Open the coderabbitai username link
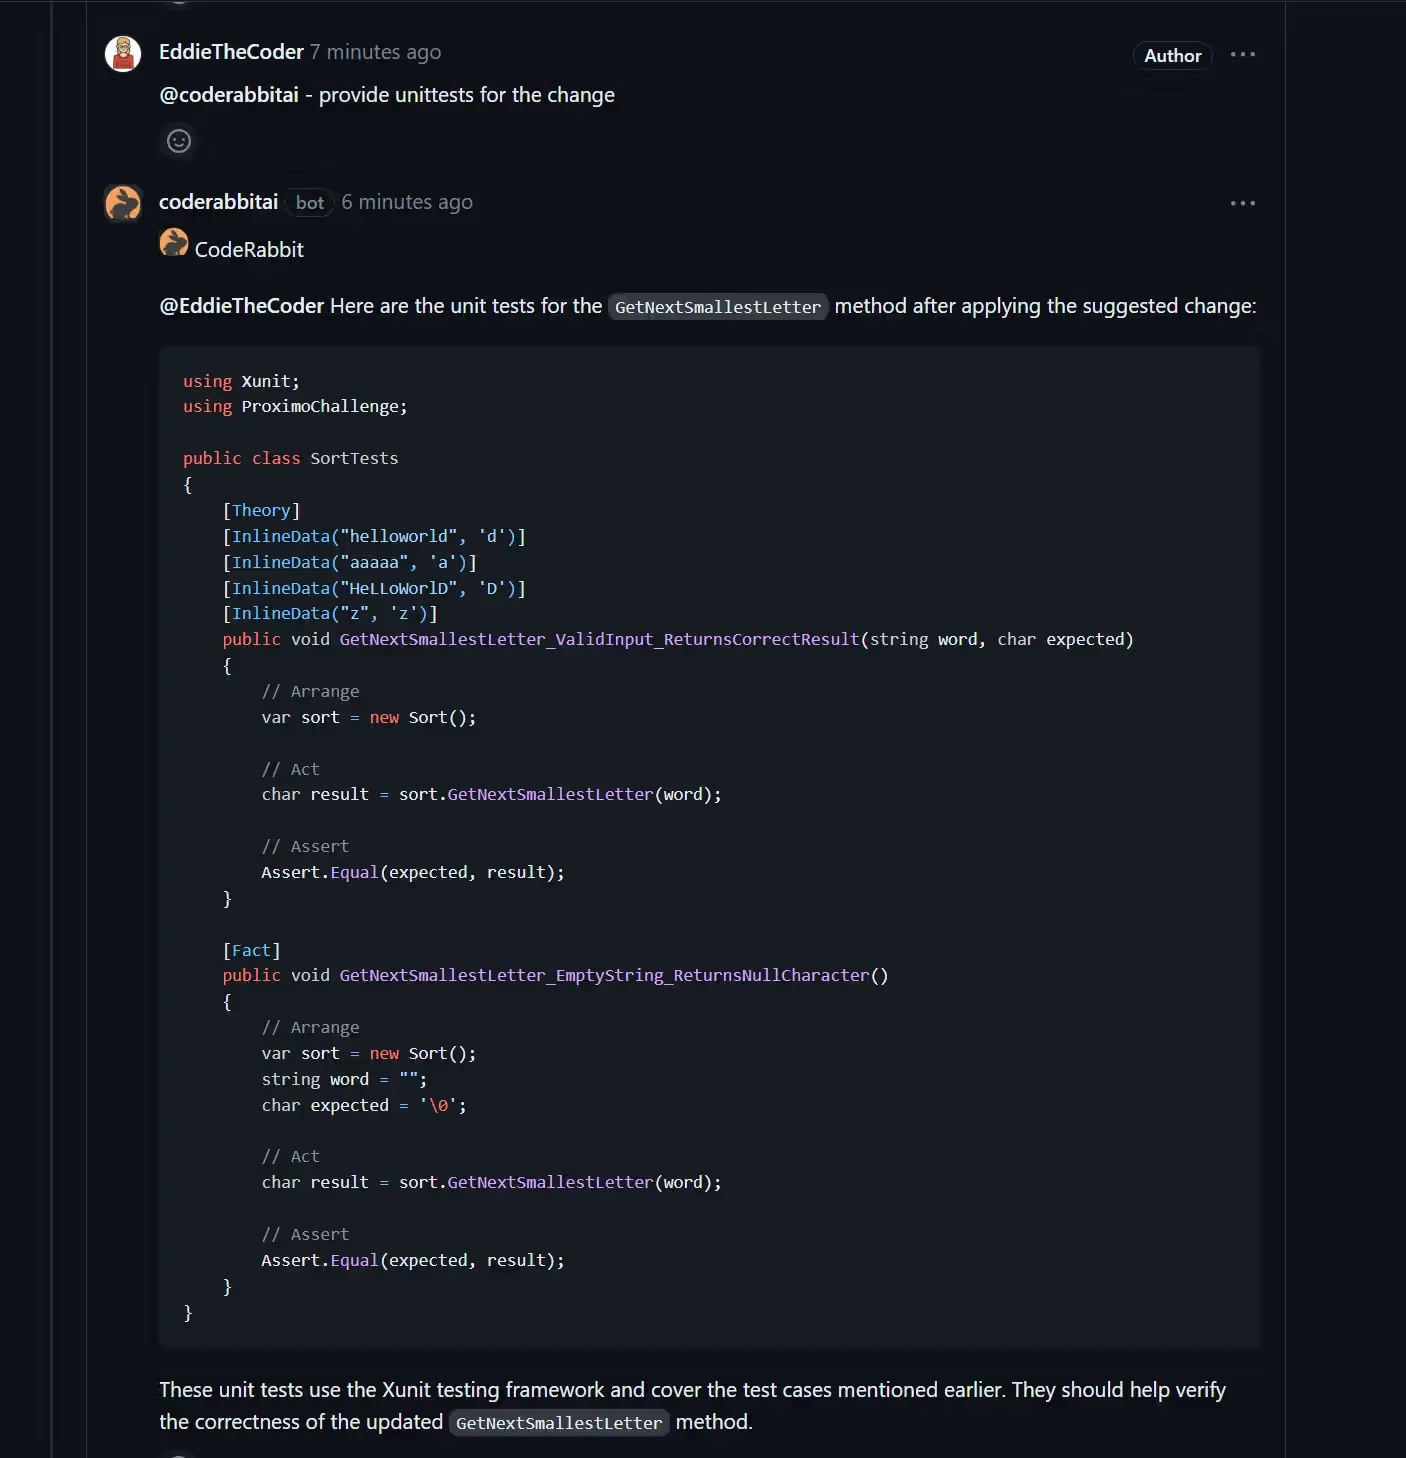The width and height of the screenshot is (1406, 1458). (218, 202)
